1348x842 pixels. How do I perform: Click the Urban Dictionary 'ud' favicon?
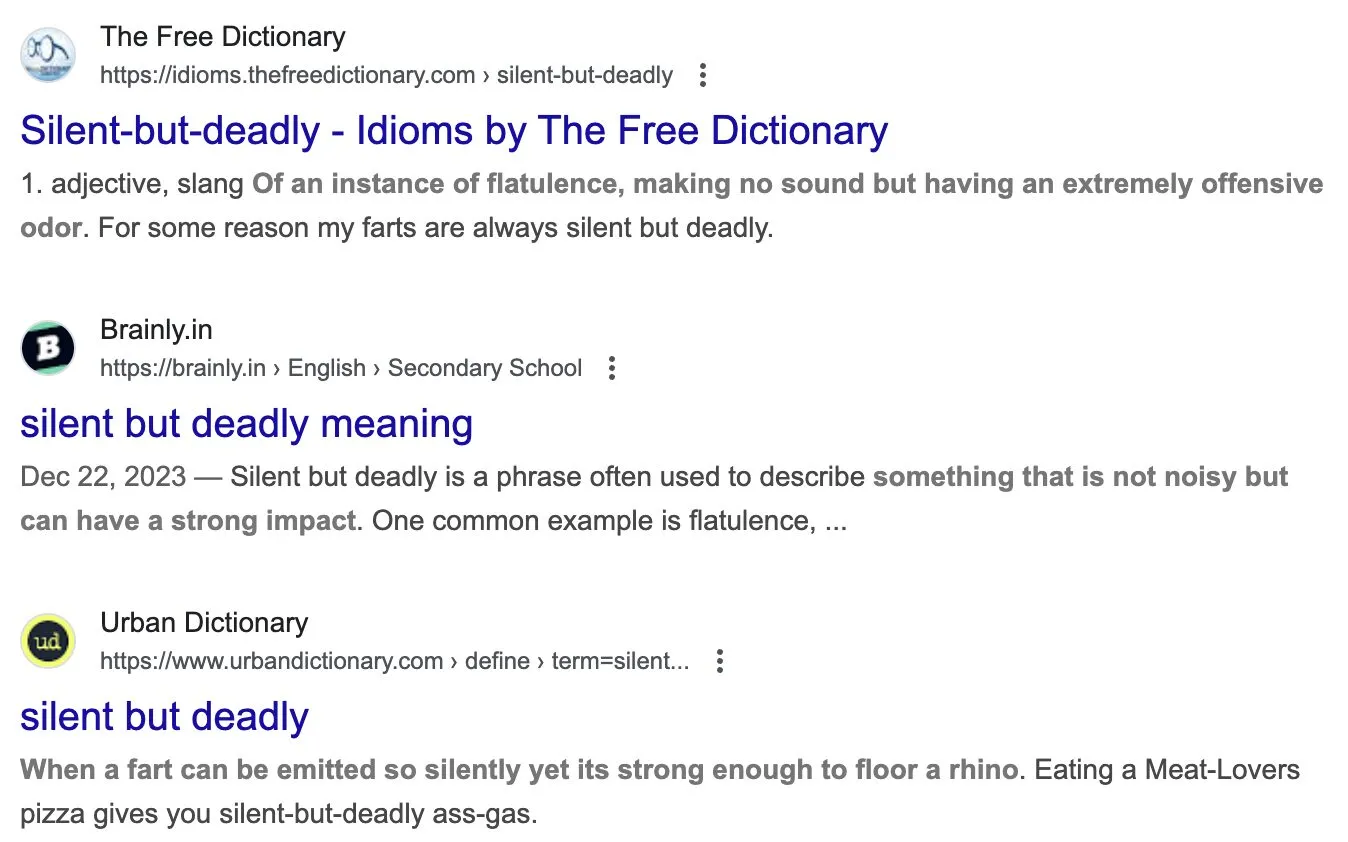48,641
